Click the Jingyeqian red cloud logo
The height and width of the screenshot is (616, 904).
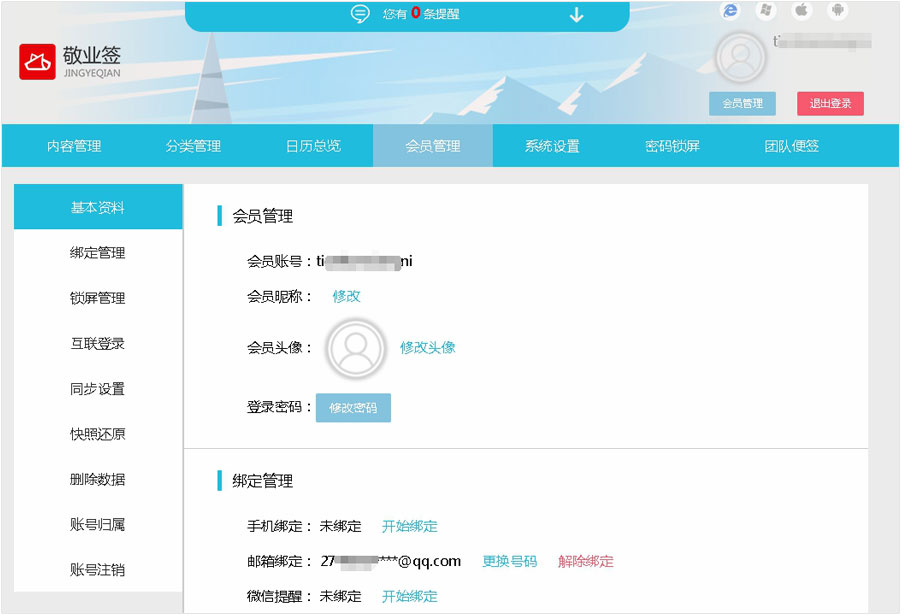[x=37, y=62]
